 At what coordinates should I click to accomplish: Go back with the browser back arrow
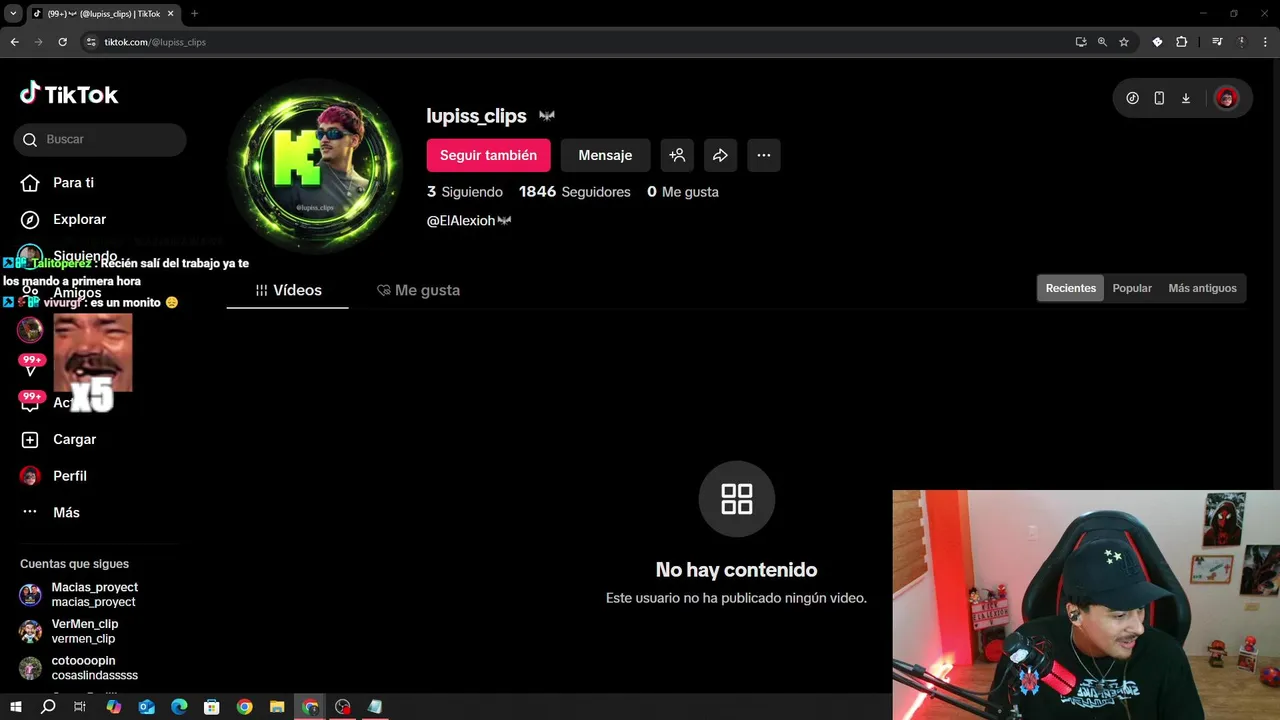(15, 42)
